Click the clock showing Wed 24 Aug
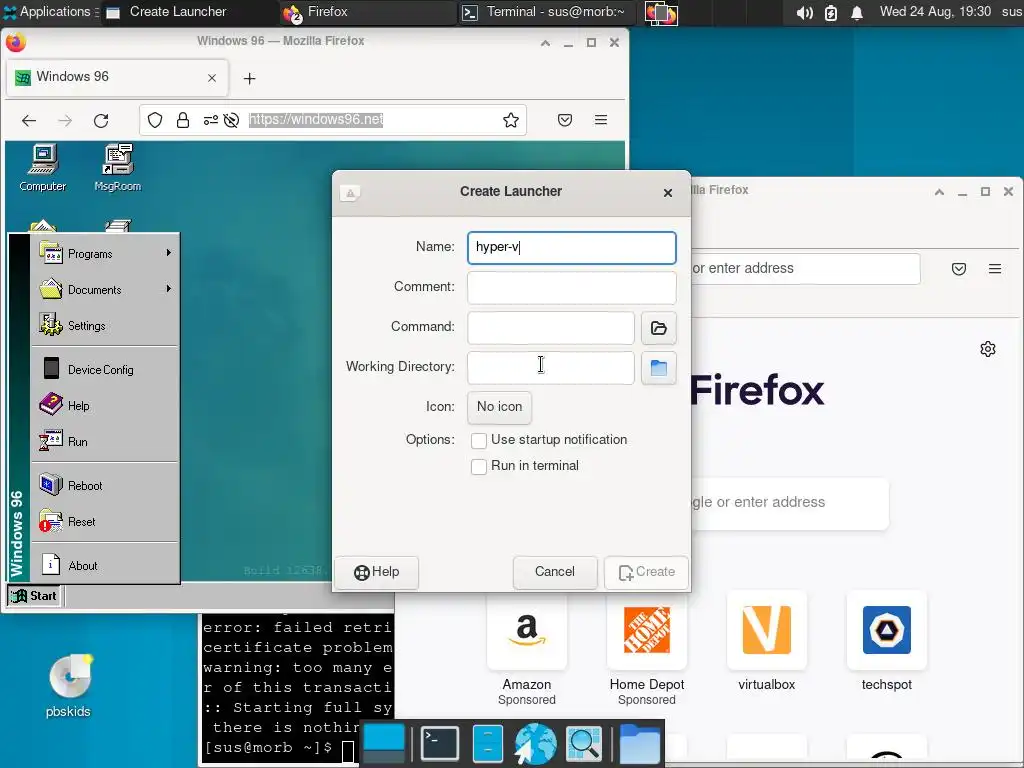 (935, 12)
